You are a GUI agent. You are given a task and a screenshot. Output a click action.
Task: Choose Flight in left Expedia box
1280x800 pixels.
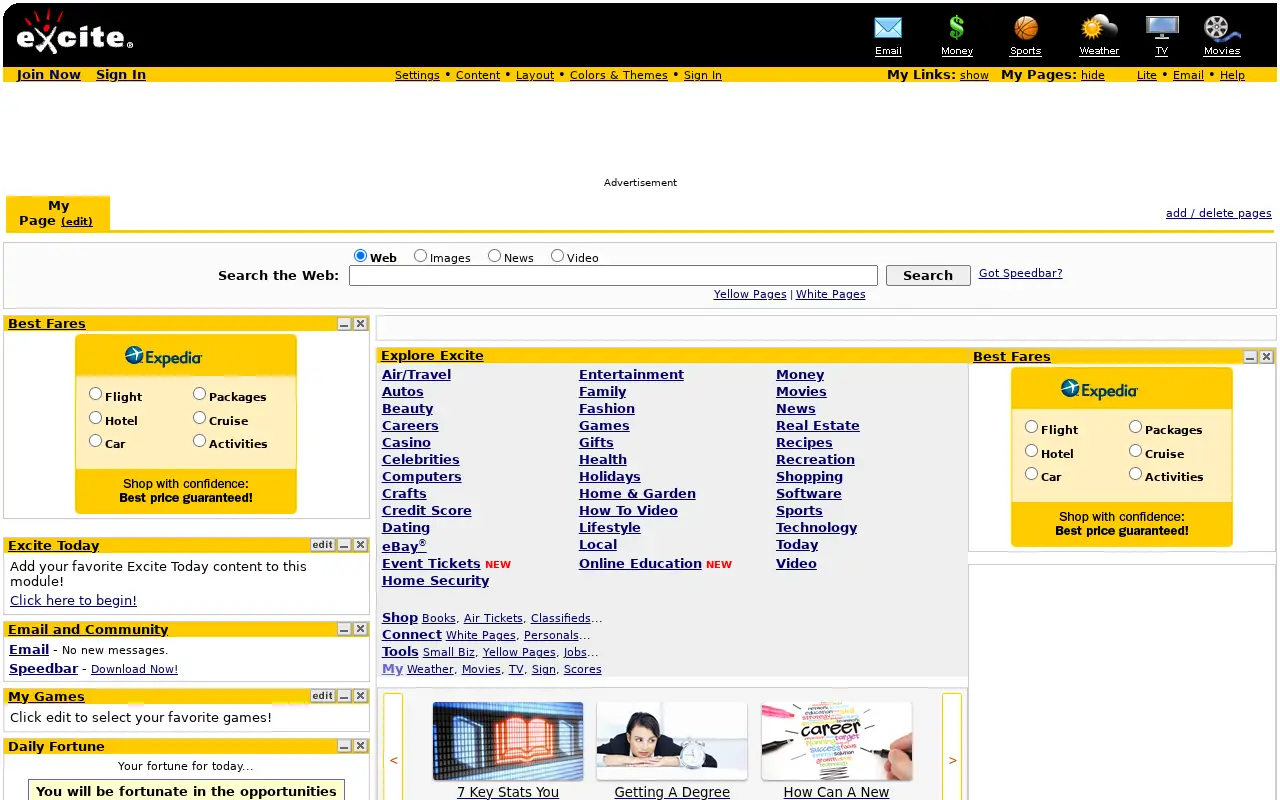[96, 394]
